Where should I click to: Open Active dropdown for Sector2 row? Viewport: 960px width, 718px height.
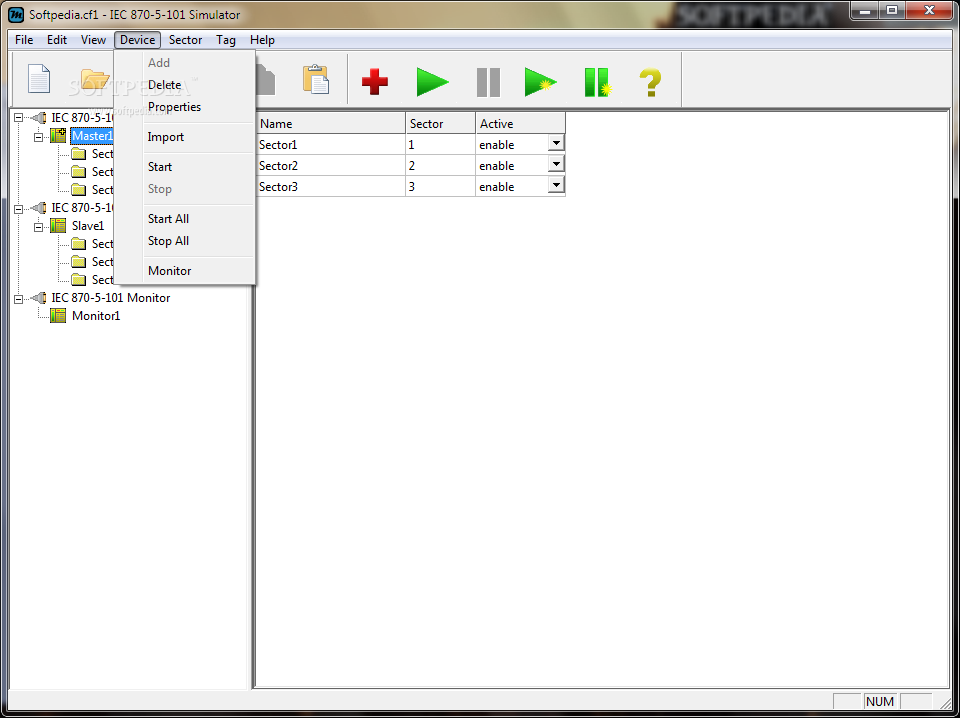click(x=556, y=164)
